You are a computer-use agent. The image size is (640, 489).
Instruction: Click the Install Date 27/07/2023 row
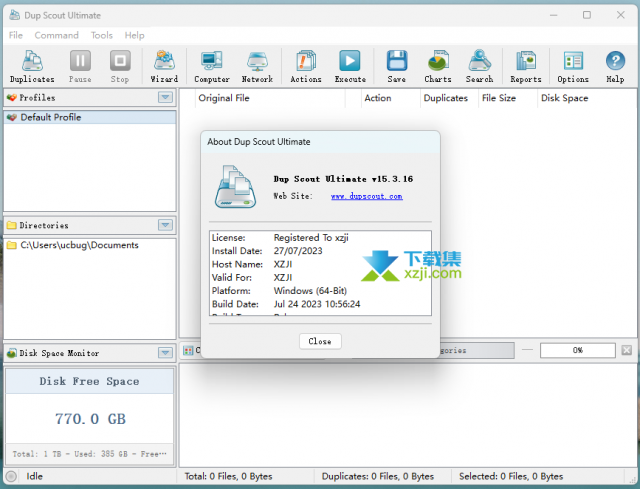[320, 251]
